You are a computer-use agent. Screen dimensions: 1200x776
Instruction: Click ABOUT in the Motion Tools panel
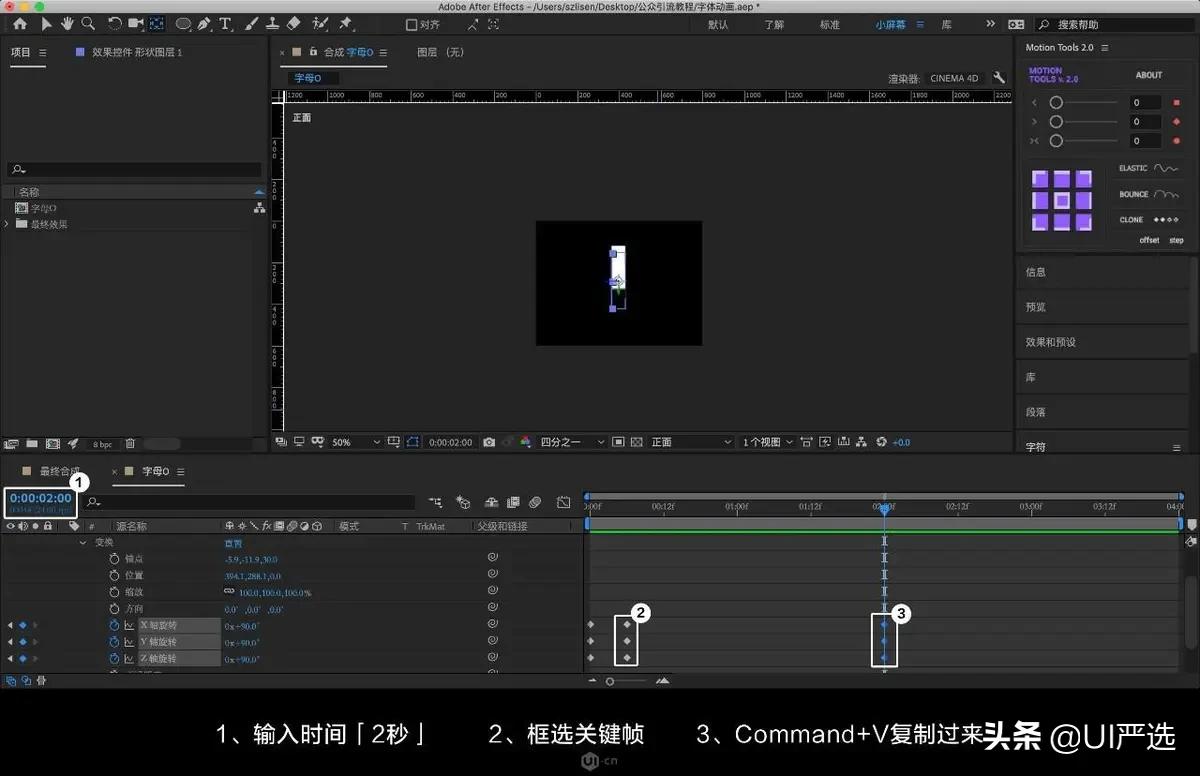(1148, 74)
